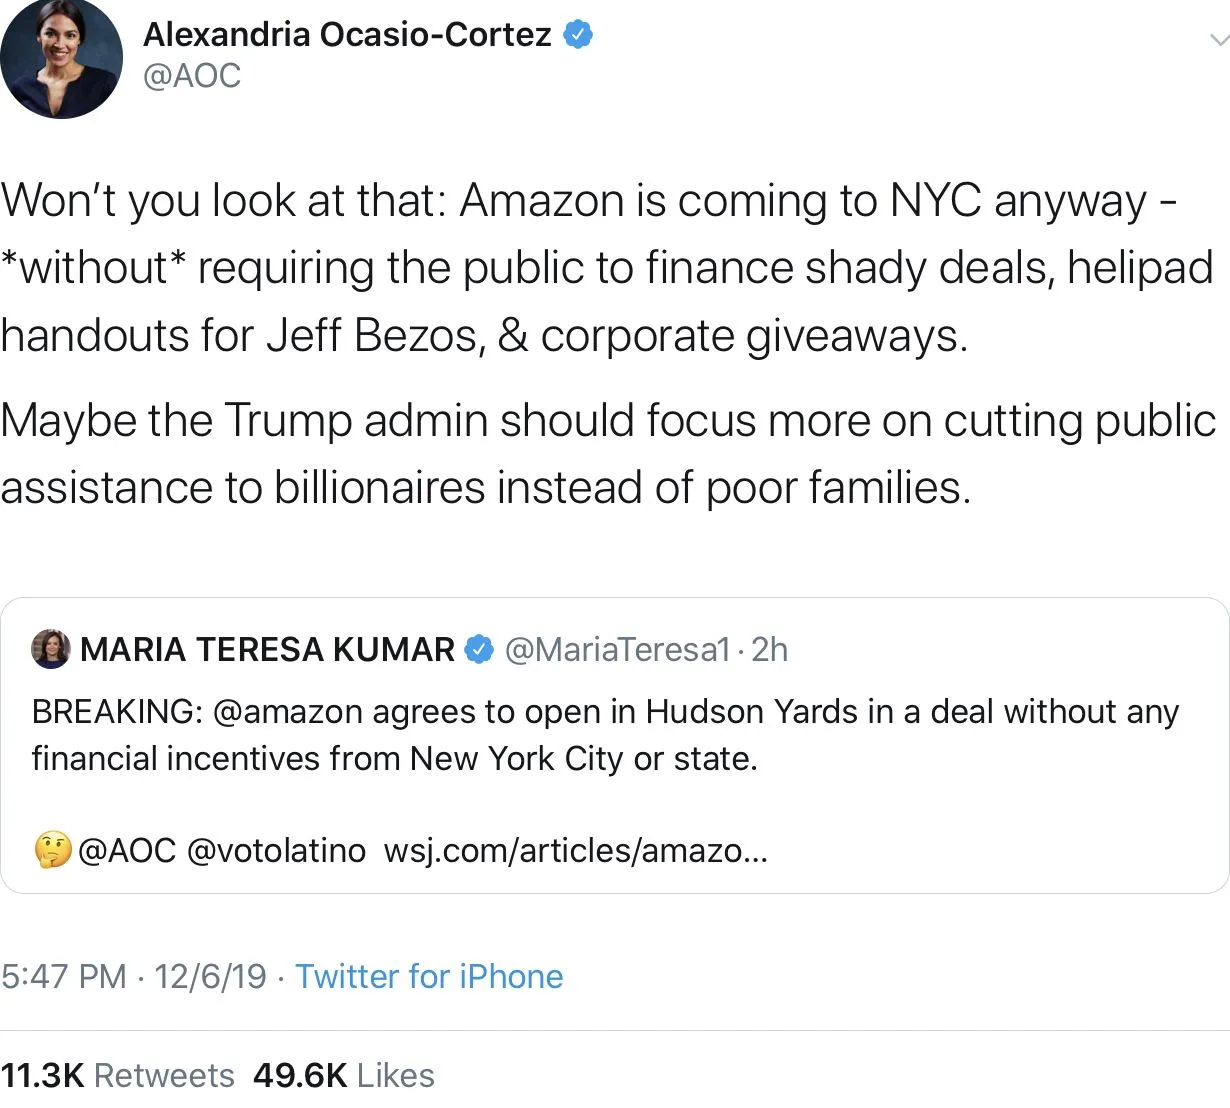
Task: Click the @AOC handle under the author name
Action: click(x=192, y=76)
